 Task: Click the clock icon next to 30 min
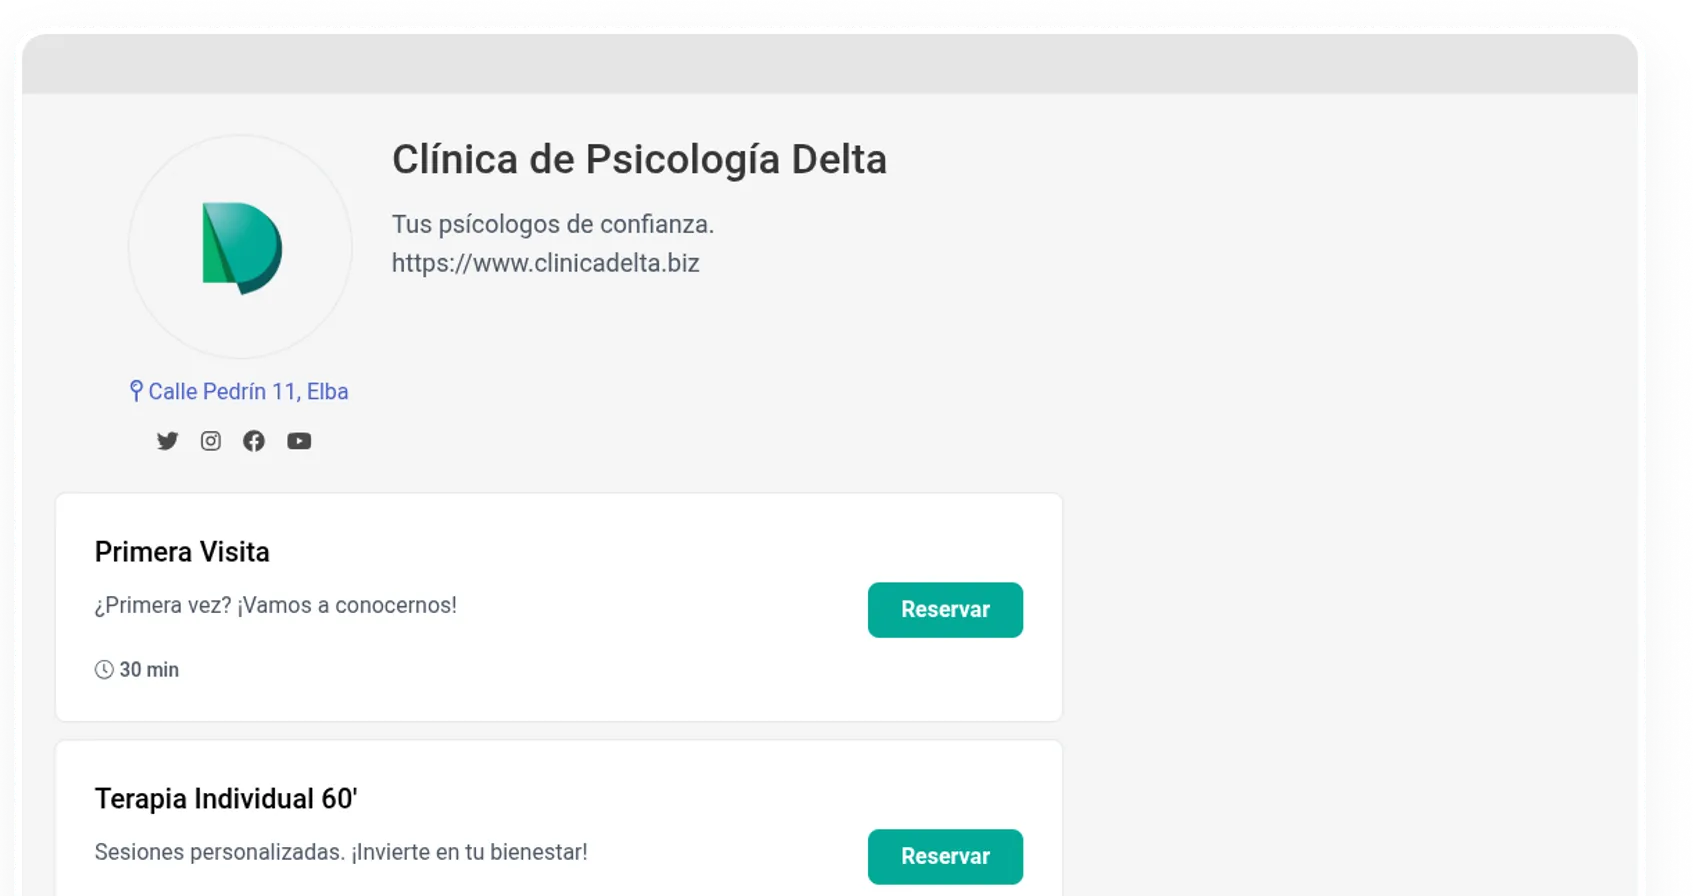click(102, 669)
